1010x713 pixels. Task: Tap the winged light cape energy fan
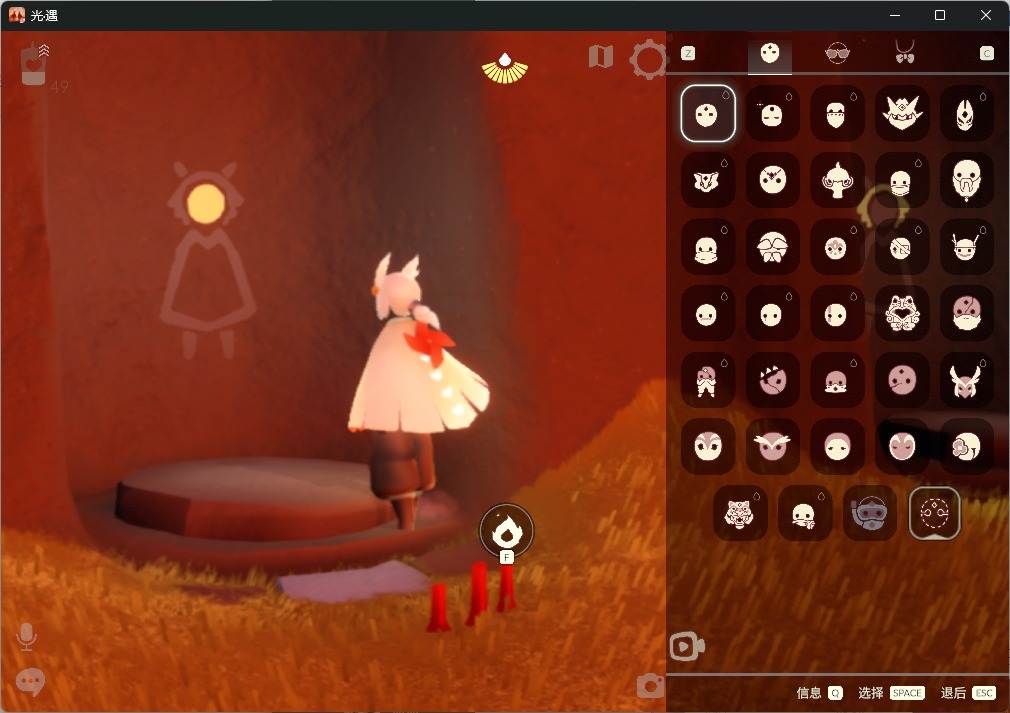click(x=505, y=69)
